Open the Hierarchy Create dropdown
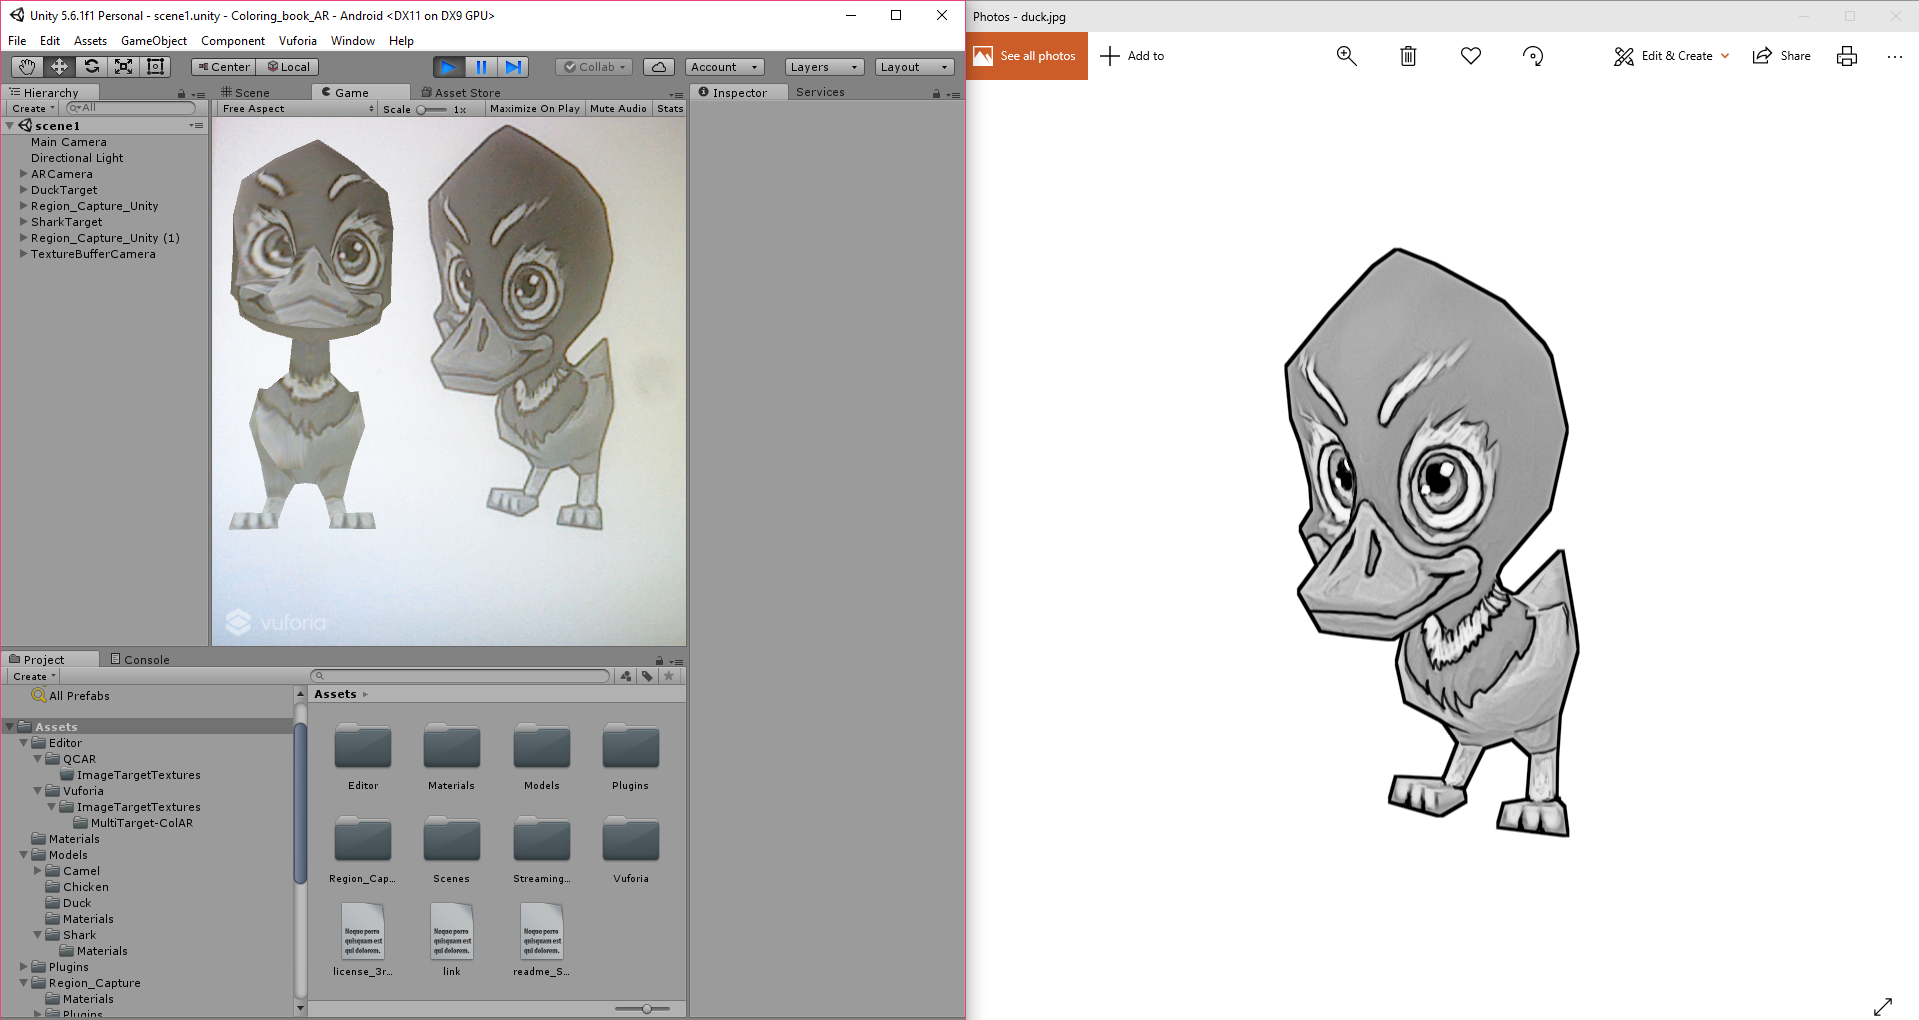The image size is (1919, 1020). [x=33, y=109]
